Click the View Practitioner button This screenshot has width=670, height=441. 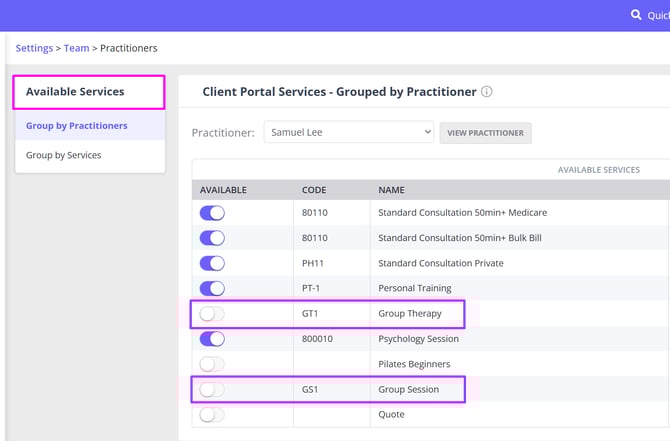[485, 133]
